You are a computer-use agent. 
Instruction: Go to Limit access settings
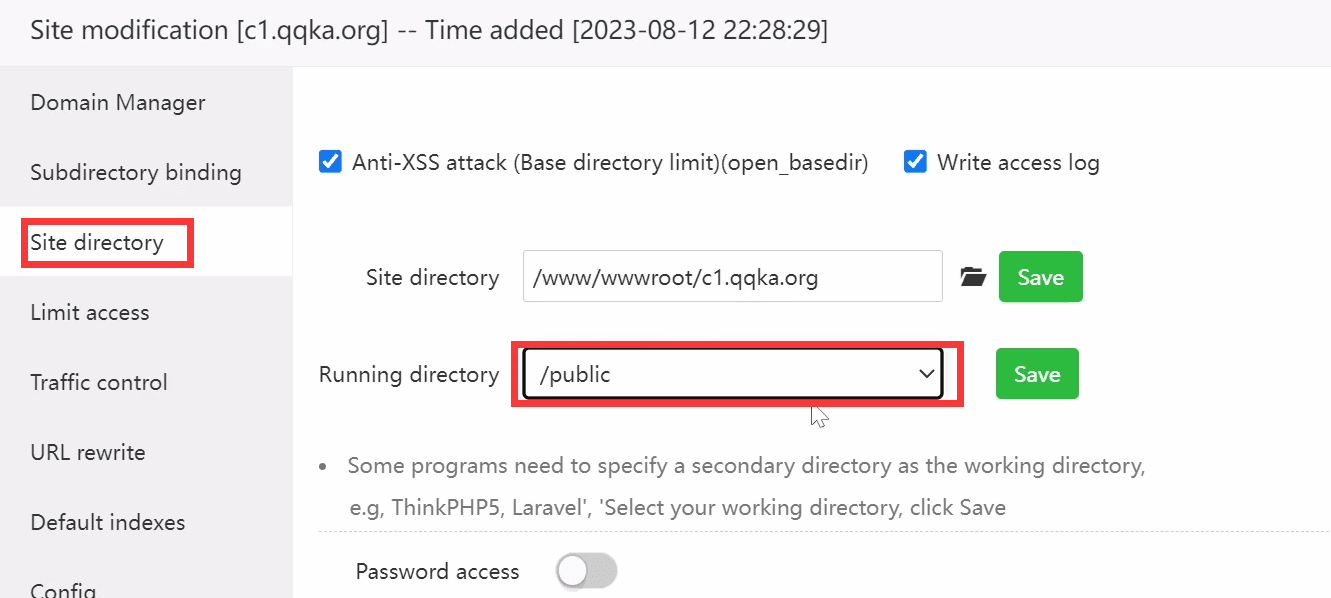click(x=90, y=312)
